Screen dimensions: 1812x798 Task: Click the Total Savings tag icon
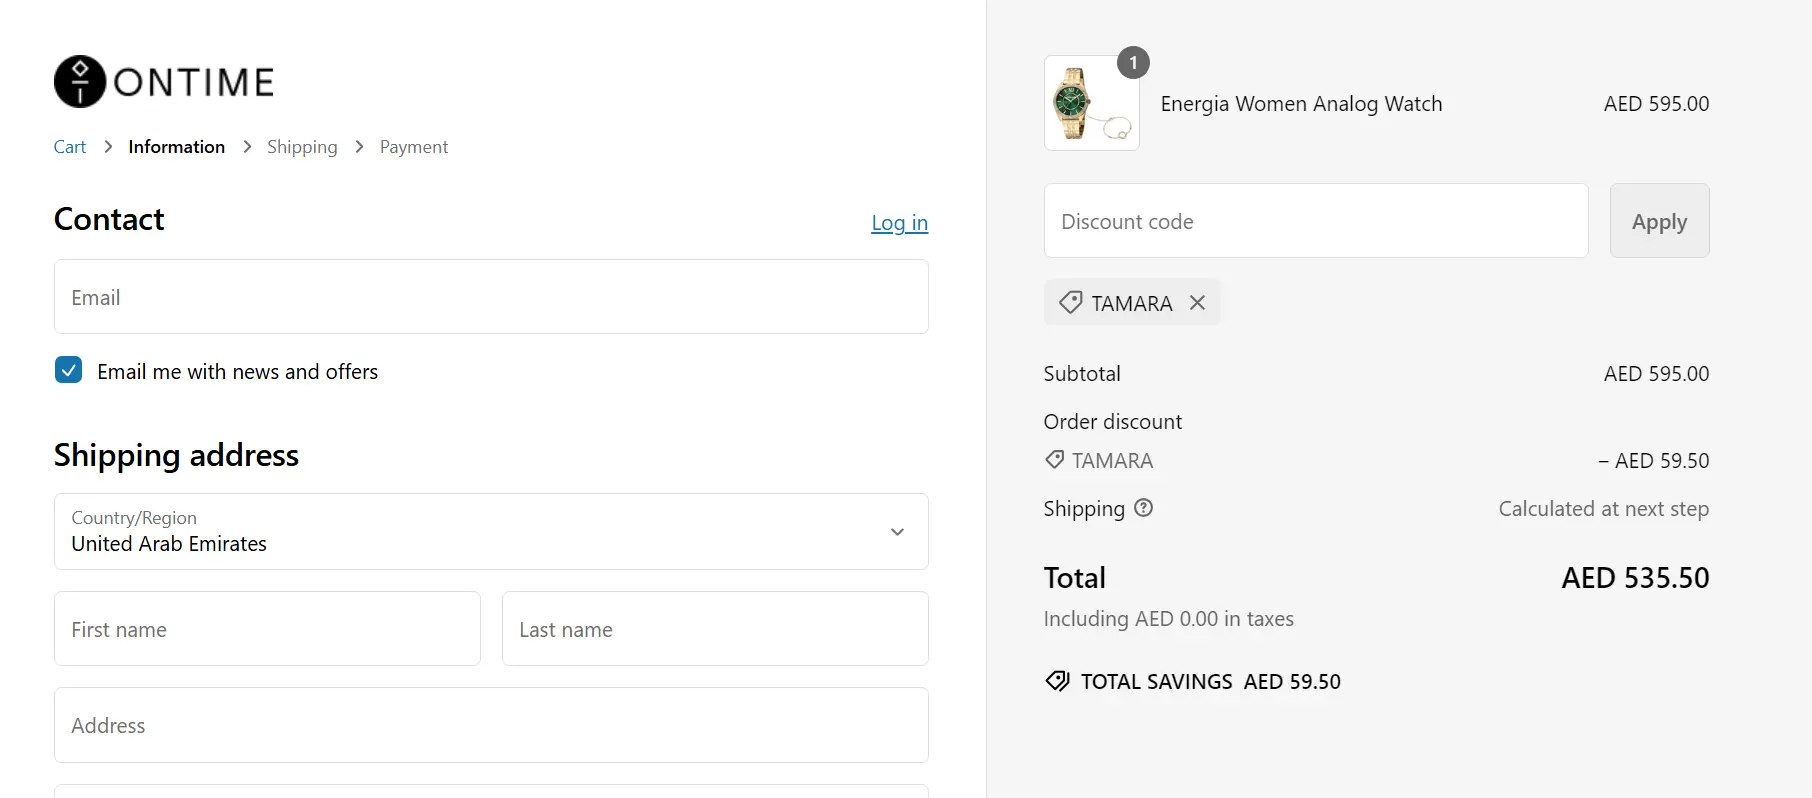(1057, 681)
